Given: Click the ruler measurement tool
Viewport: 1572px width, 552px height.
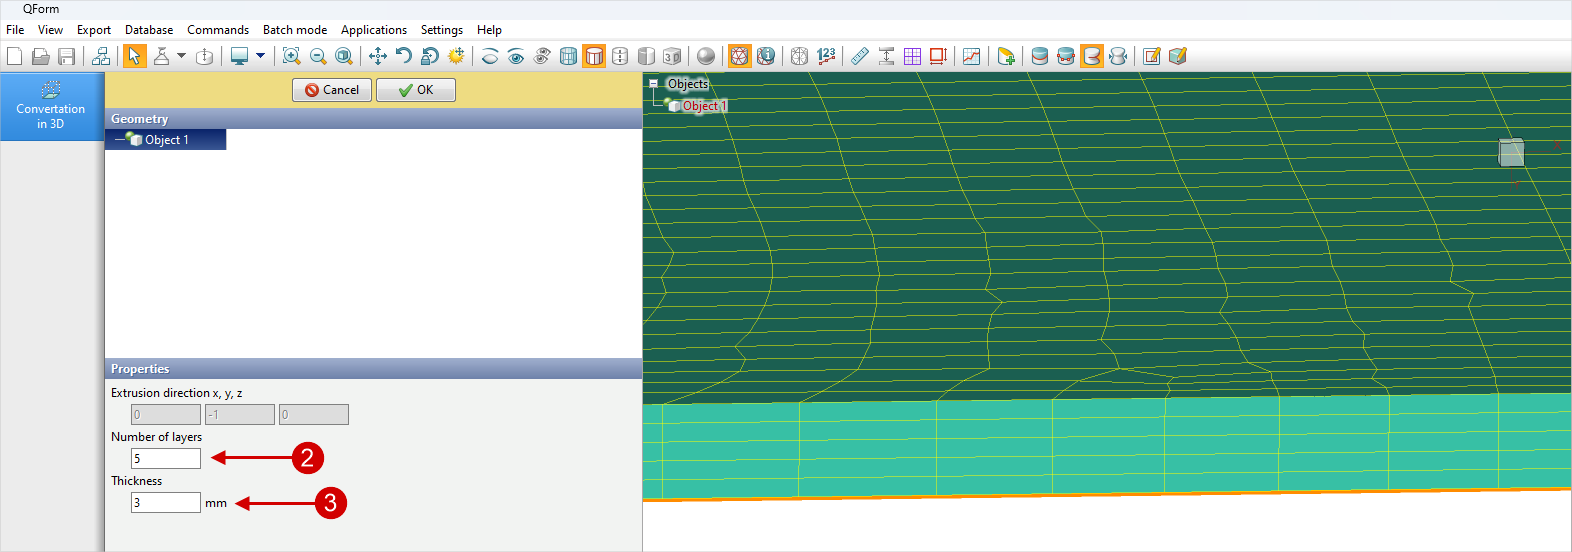Looking at the screenshot, I should pyautogui.click(x=860, y=56).
